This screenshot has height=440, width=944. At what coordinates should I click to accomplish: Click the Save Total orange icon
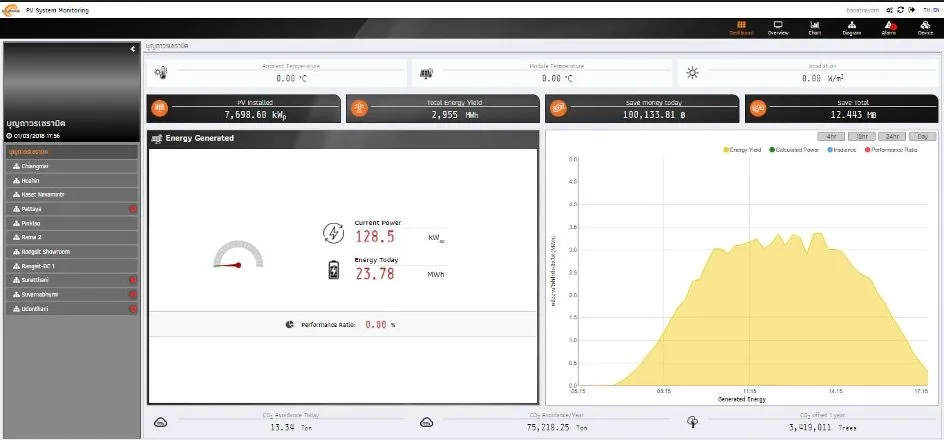(x=758, y=108)
